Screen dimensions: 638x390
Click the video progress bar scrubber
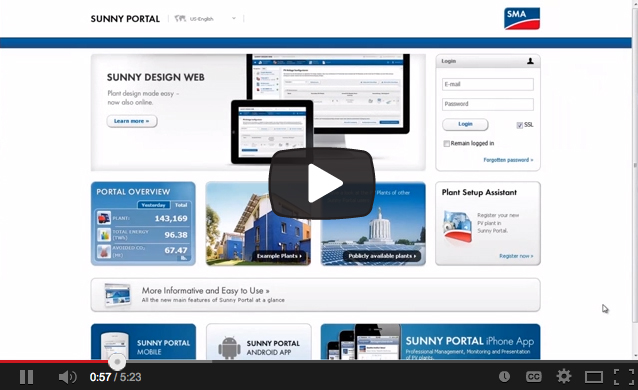pyautogui.click(x=117, y=362)
